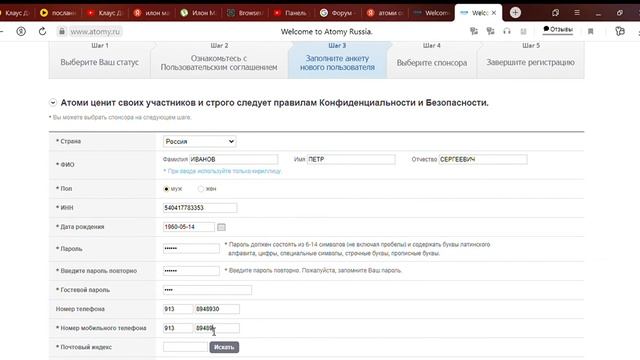Screen dimensions: 640x360
Task: Close the active Welcome tab
Action: click(x=494, y=13)
